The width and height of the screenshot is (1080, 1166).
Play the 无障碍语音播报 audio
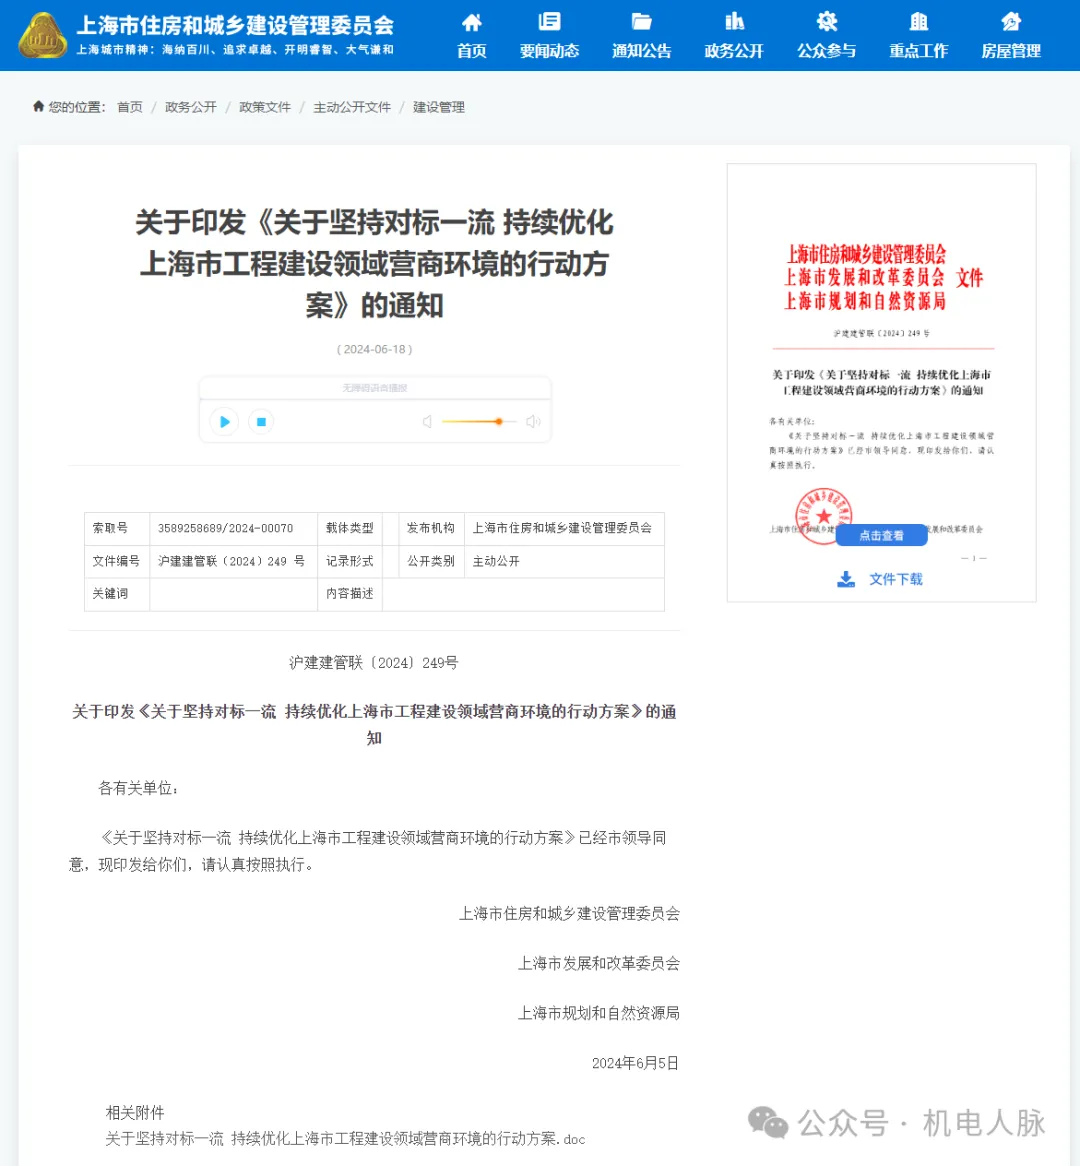[x=224, y=421]
